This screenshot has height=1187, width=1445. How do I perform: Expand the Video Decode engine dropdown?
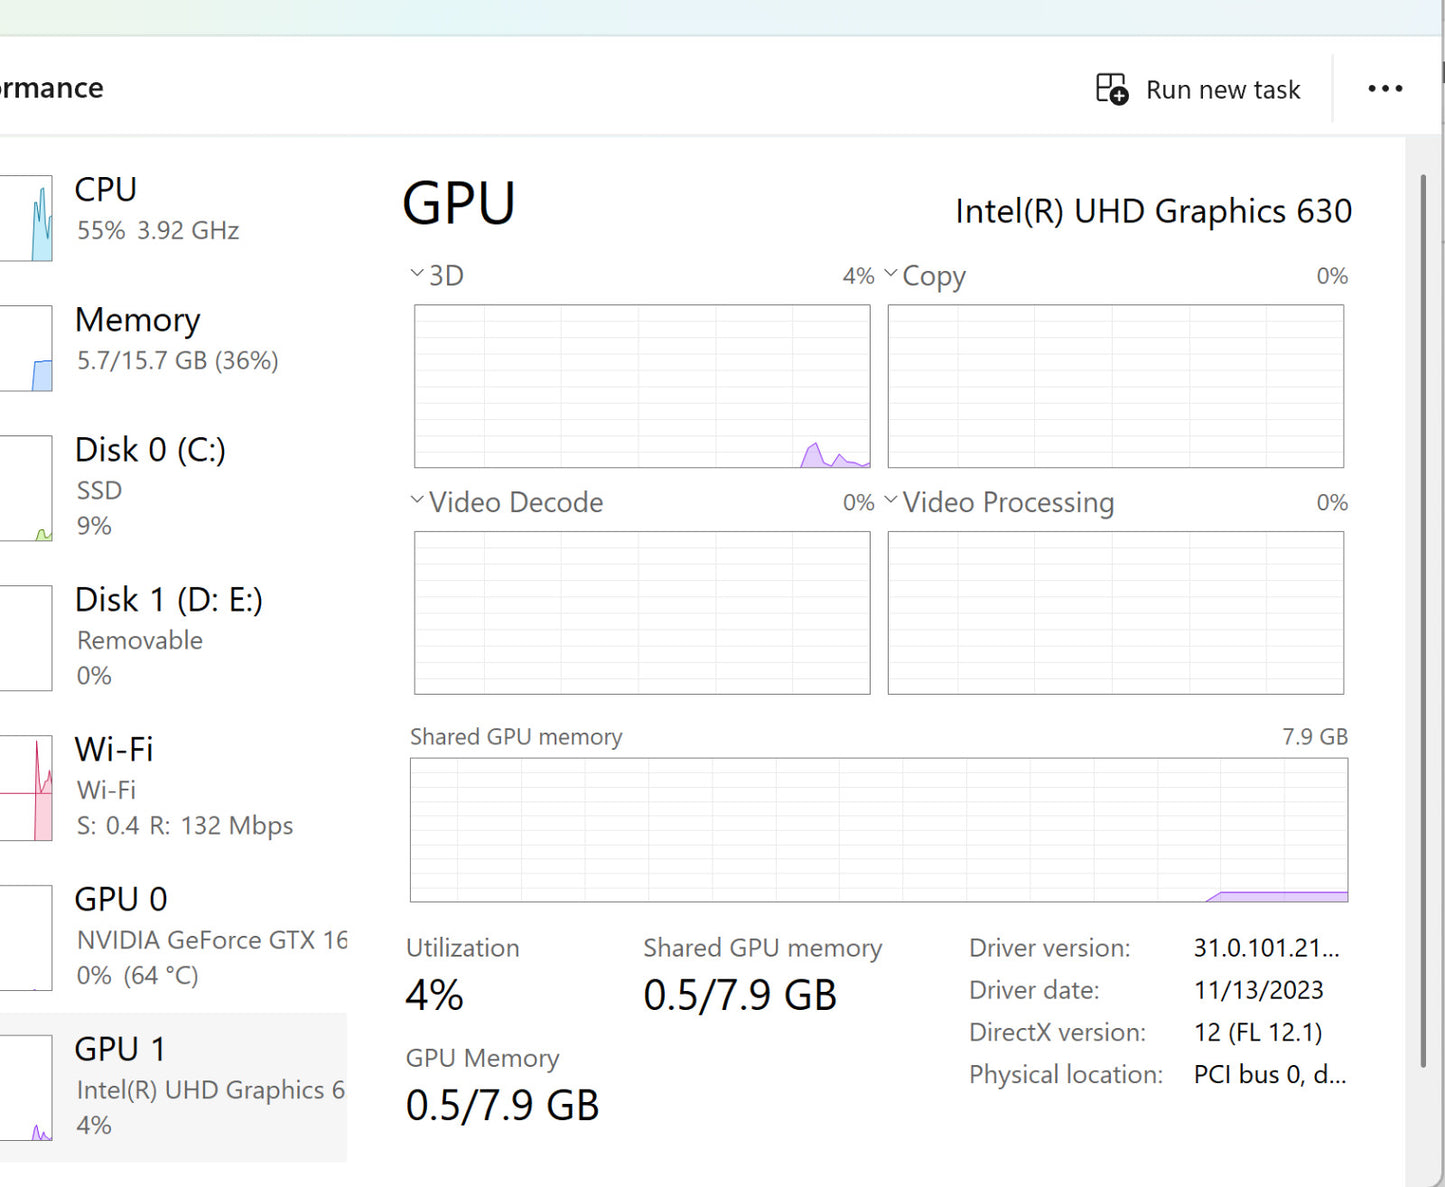tap(417, 500)
